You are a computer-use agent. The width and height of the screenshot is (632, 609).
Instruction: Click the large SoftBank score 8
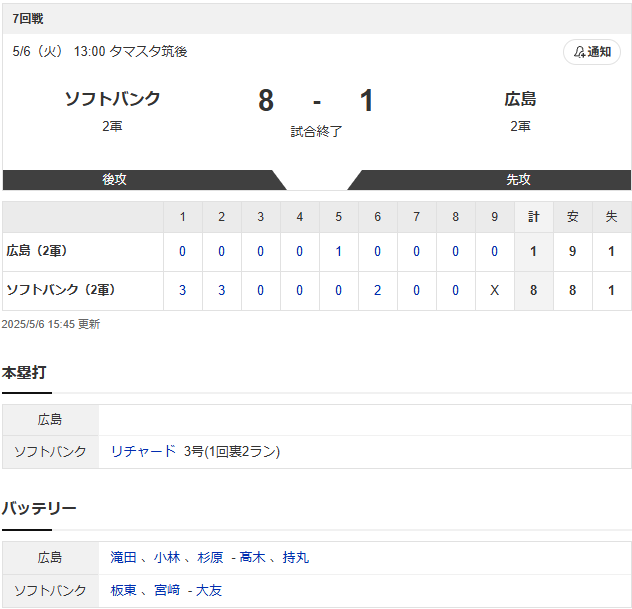[266, 100]
